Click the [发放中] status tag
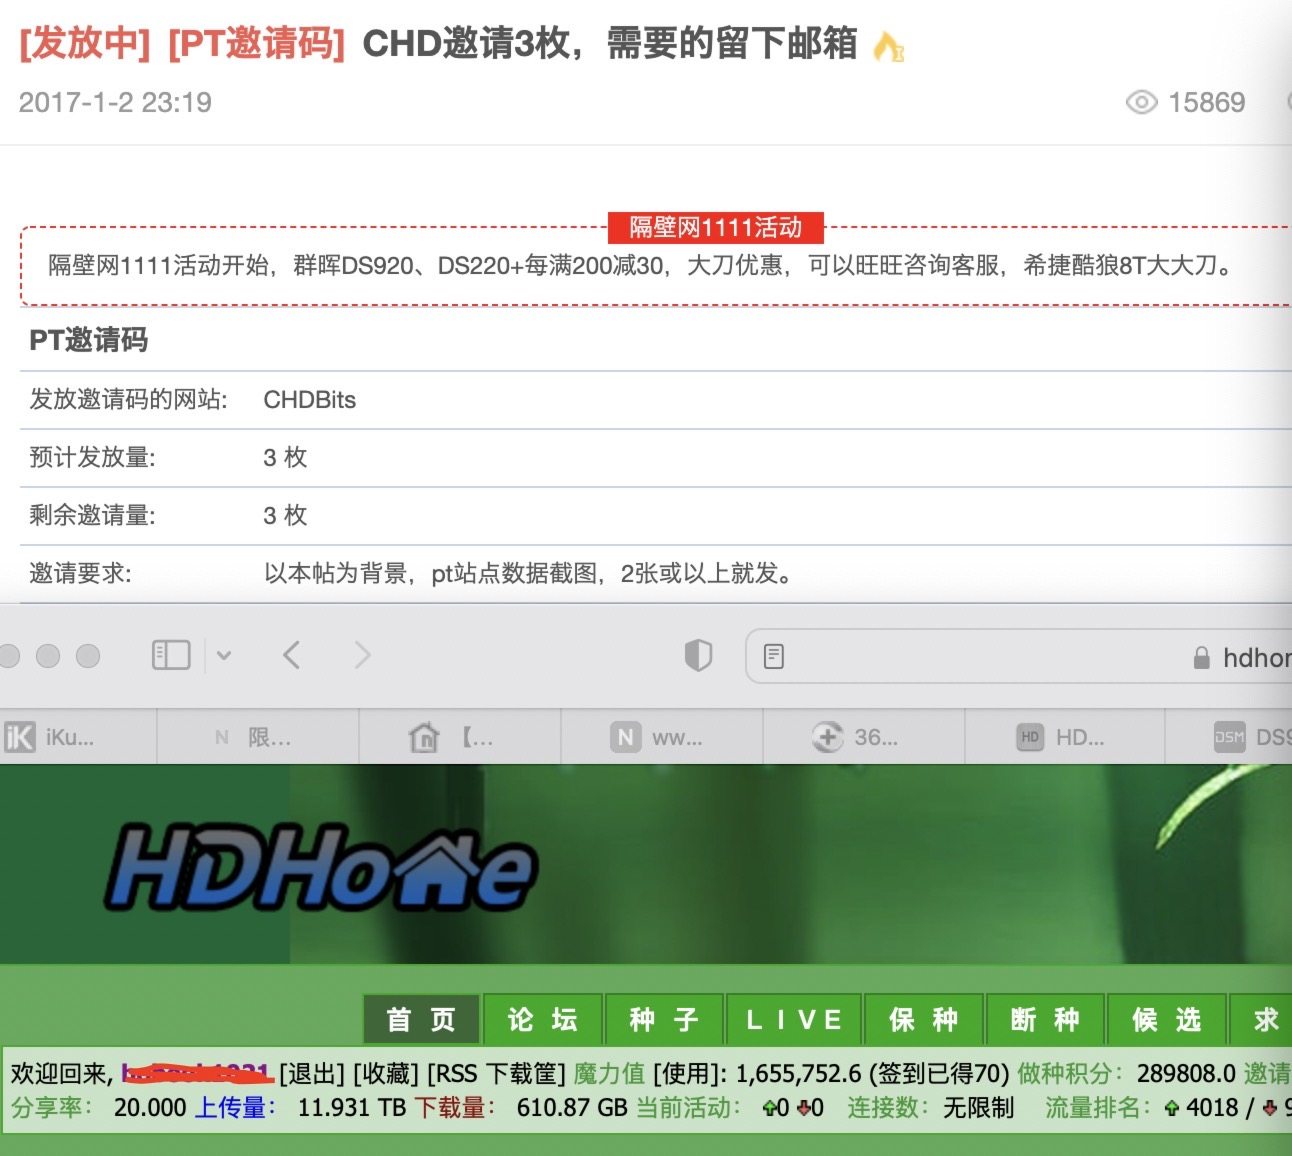This screenshot has width=1292, height=1156. [x=85, y=44]
